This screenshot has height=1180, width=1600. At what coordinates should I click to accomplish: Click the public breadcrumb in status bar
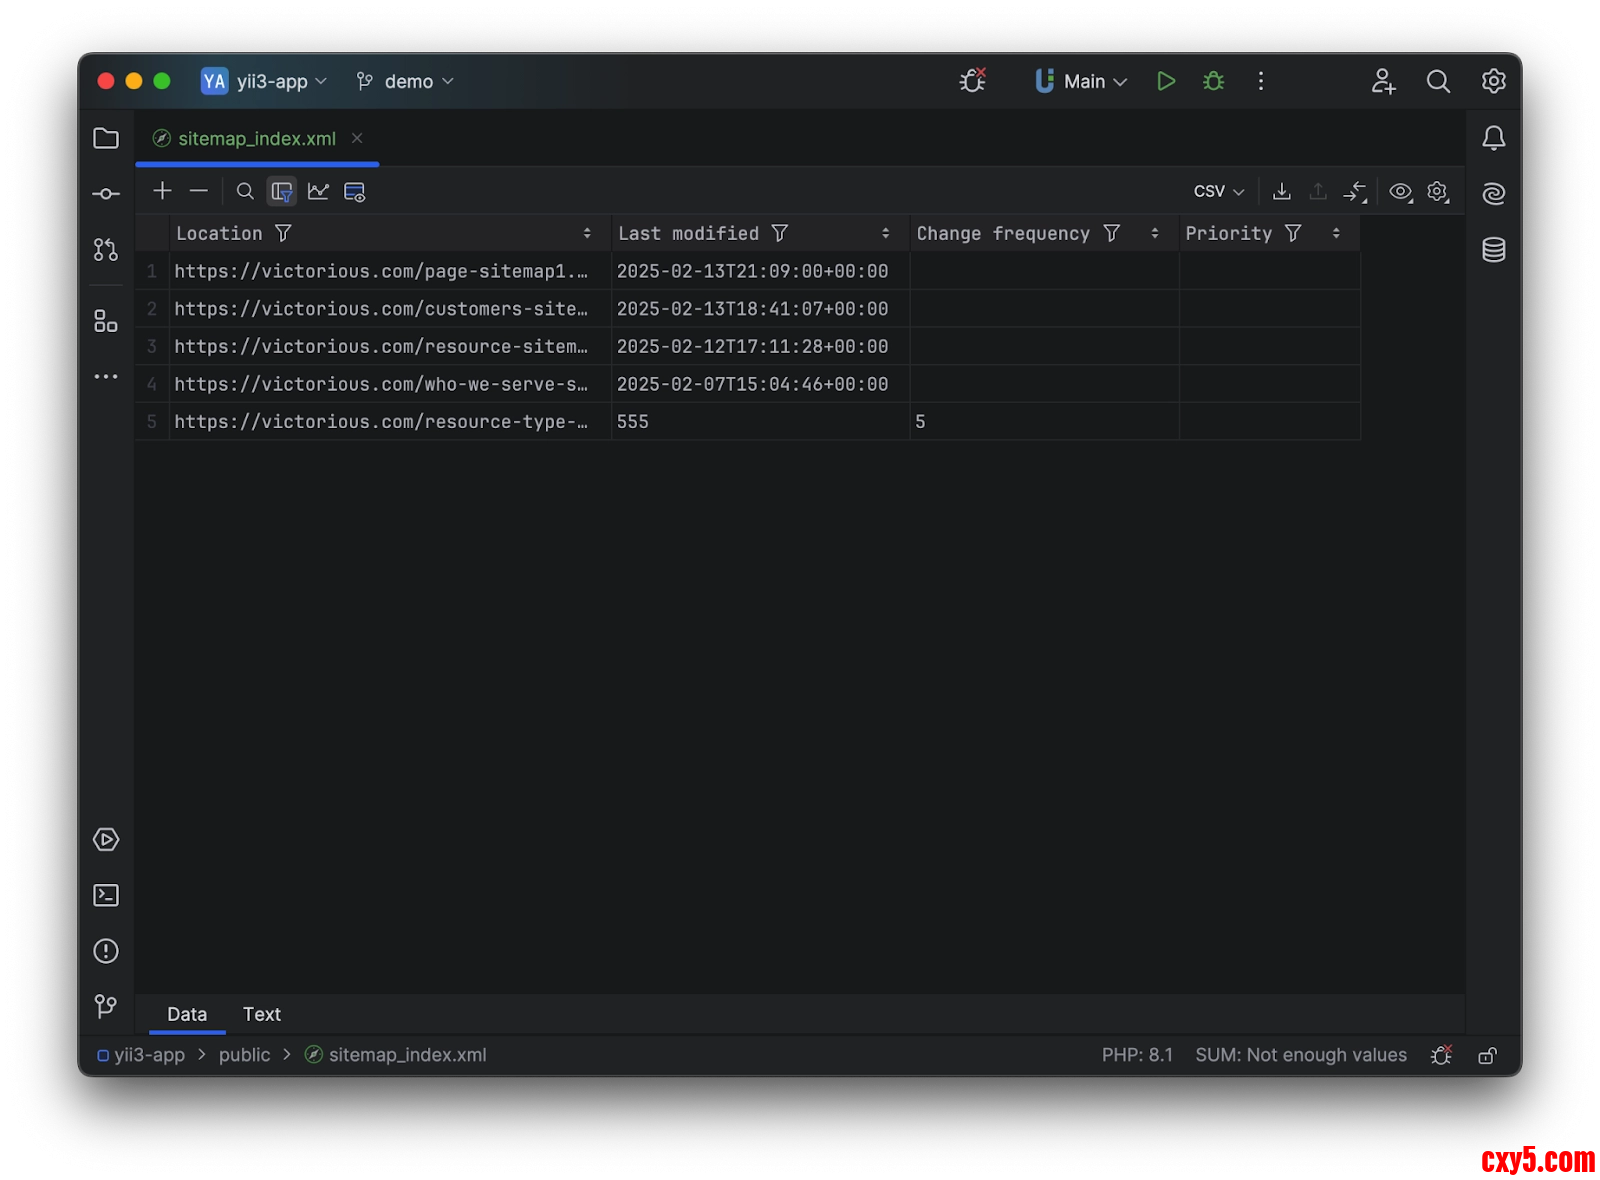pyautogui.click(x=244, y=1055)
